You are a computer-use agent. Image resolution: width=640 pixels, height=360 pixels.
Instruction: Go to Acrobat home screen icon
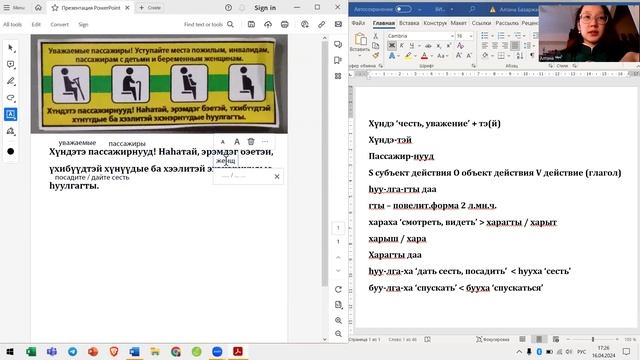(x=38, y=7)
